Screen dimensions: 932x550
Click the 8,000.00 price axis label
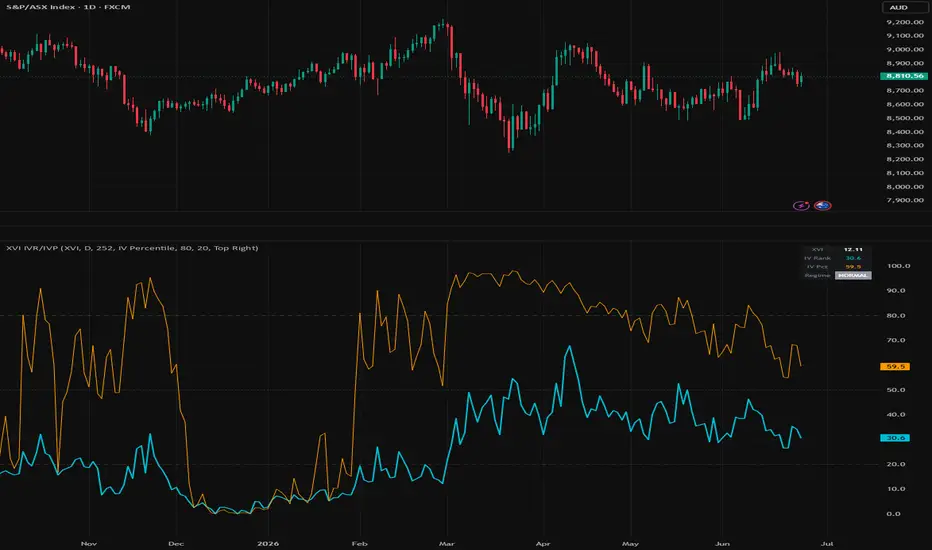(905, 187)
